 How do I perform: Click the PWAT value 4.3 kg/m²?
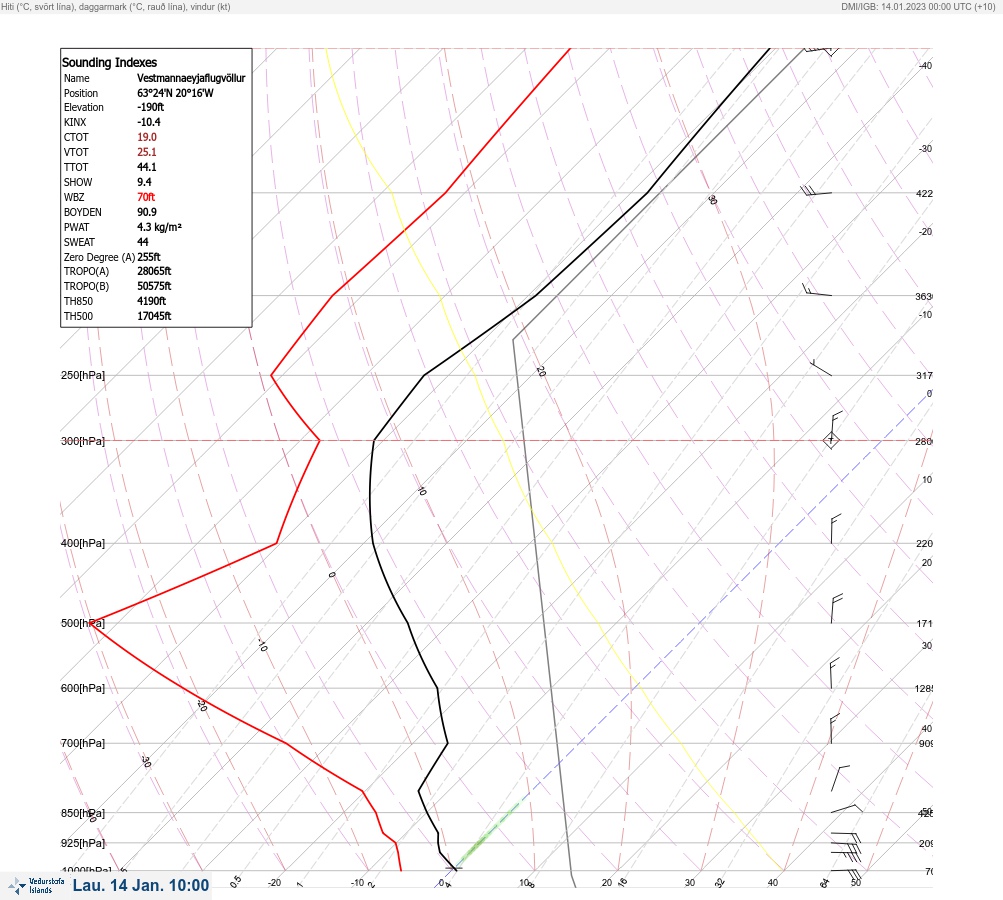click(159, 227)
